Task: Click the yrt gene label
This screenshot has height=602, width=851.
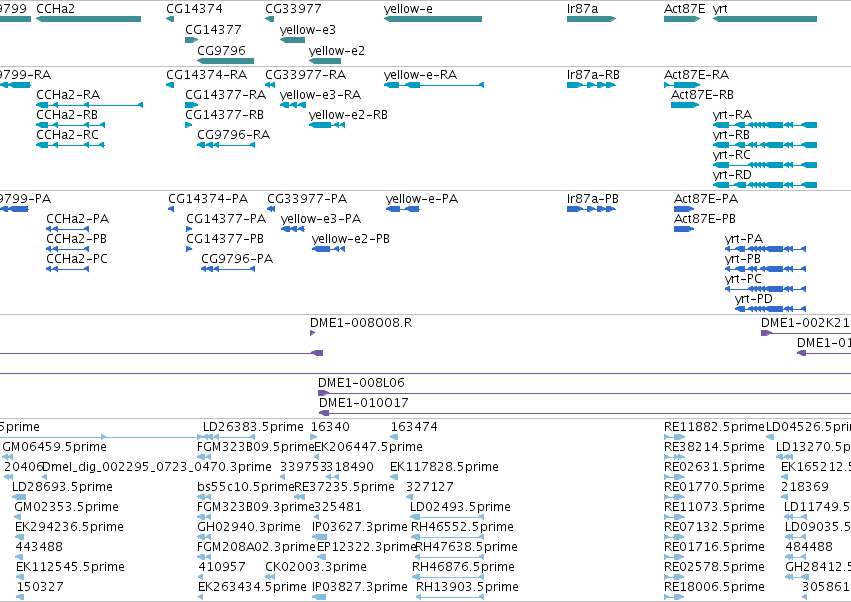Action: point(720,9)
